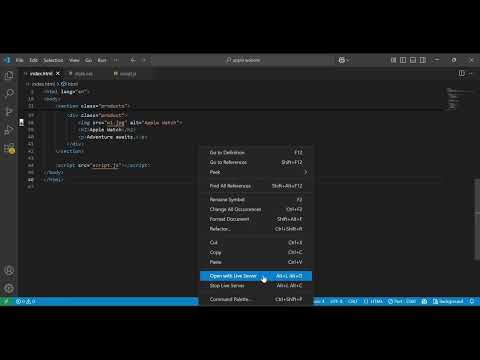Expand the Peek submenu arrow
Screen dimensions: 480x360
(x=305, y=172)
